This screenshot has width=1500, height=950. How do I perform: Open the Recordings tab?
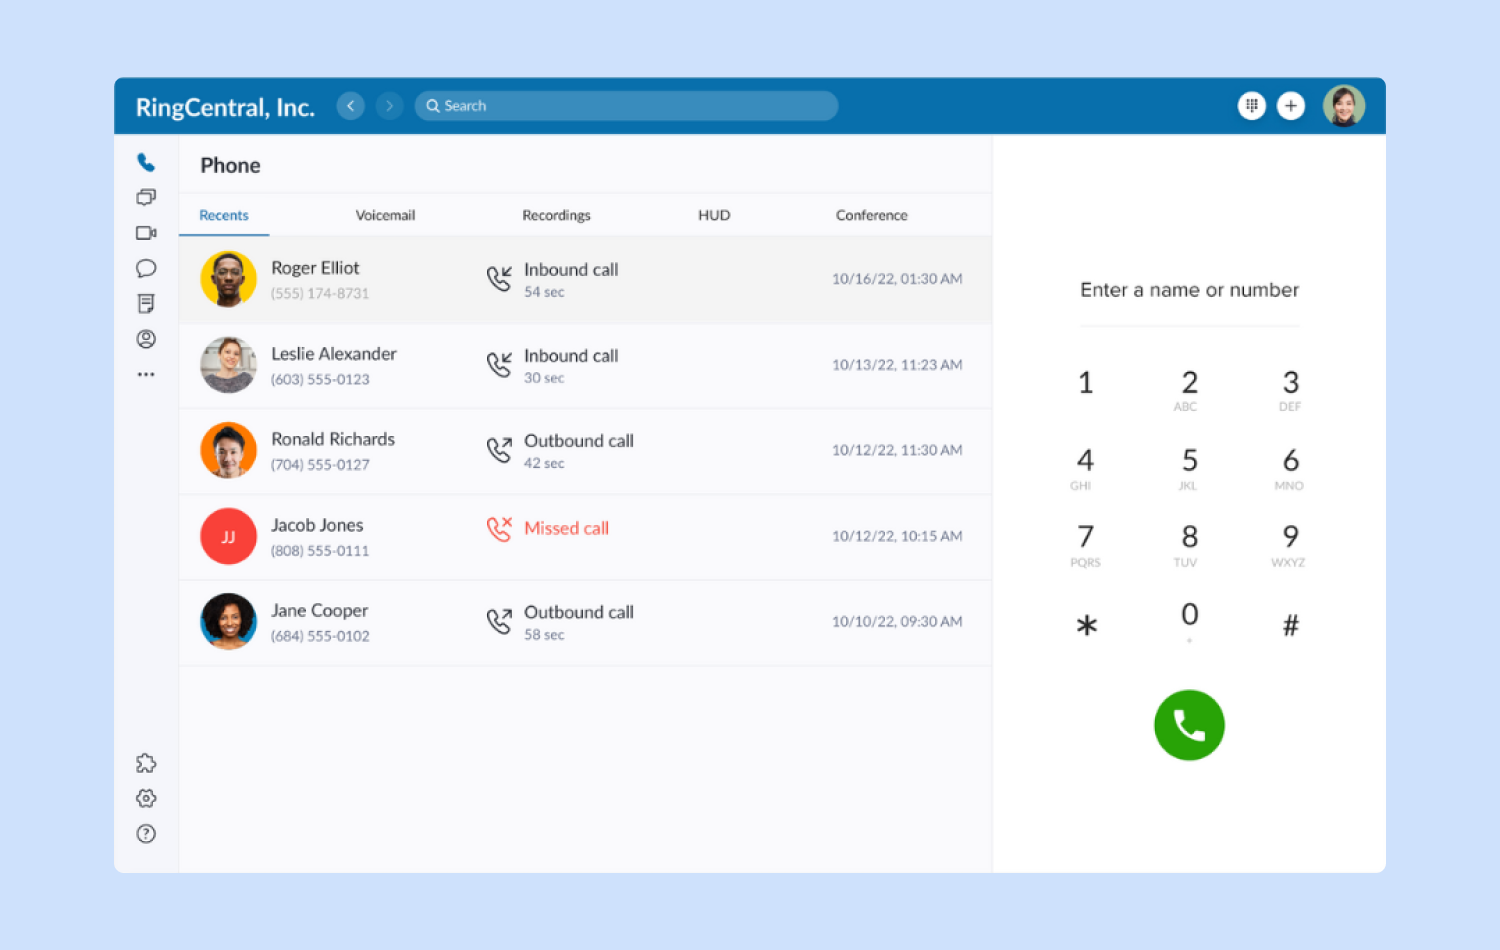click(556, 214)
